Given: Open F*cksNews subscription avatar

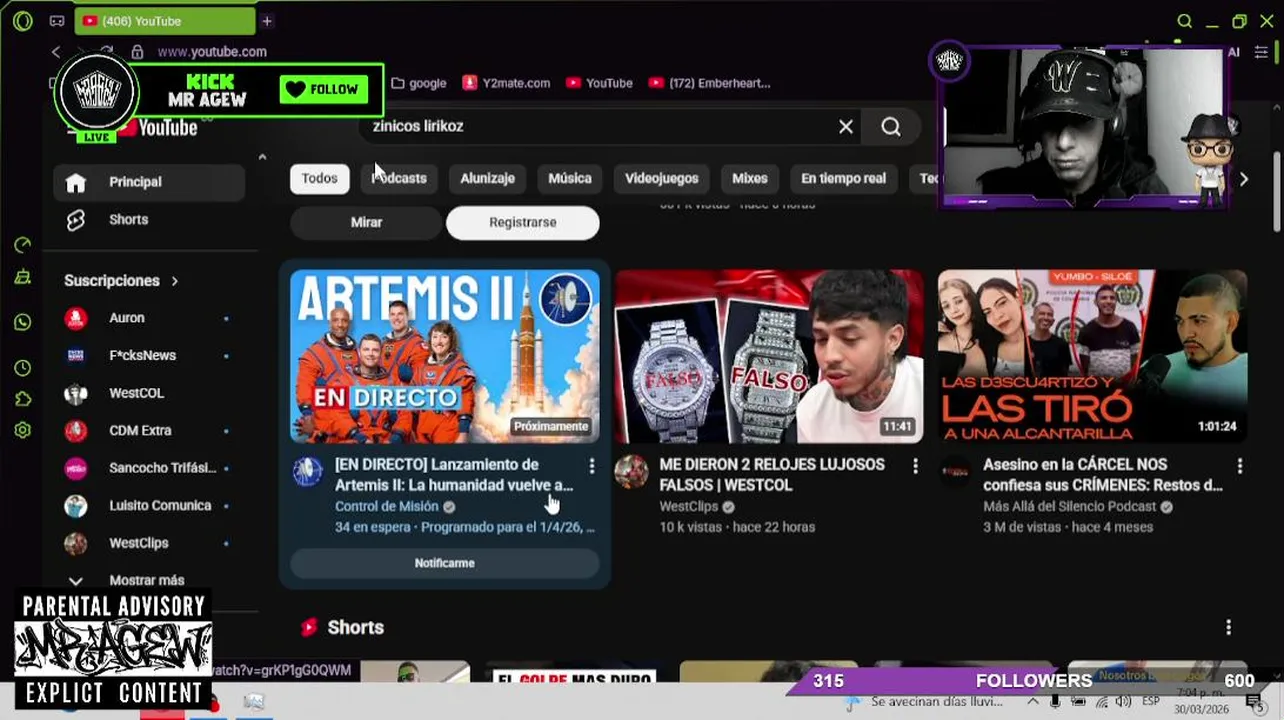Looking at the screenshot, I should (x=76, y=355).
